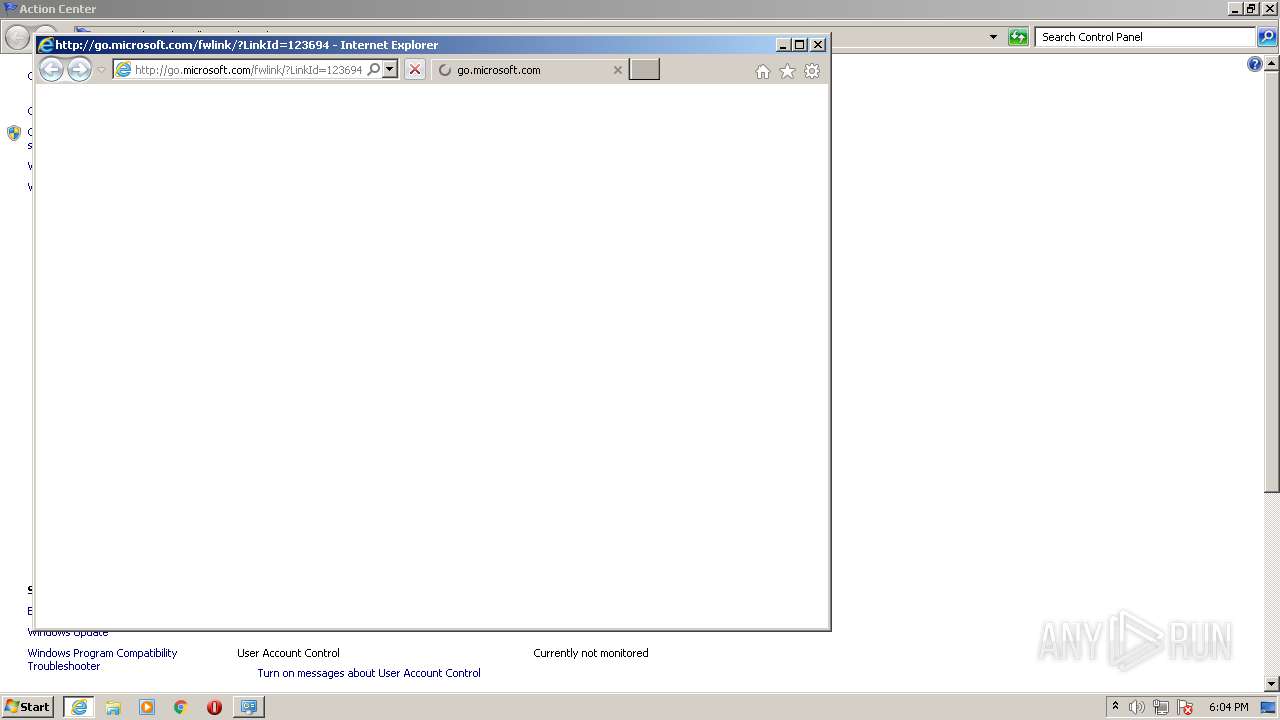The height and width of the screenshot is (720, 1280).
Task: Close the go.microsoft.com tab
Action: click(617, 70)
